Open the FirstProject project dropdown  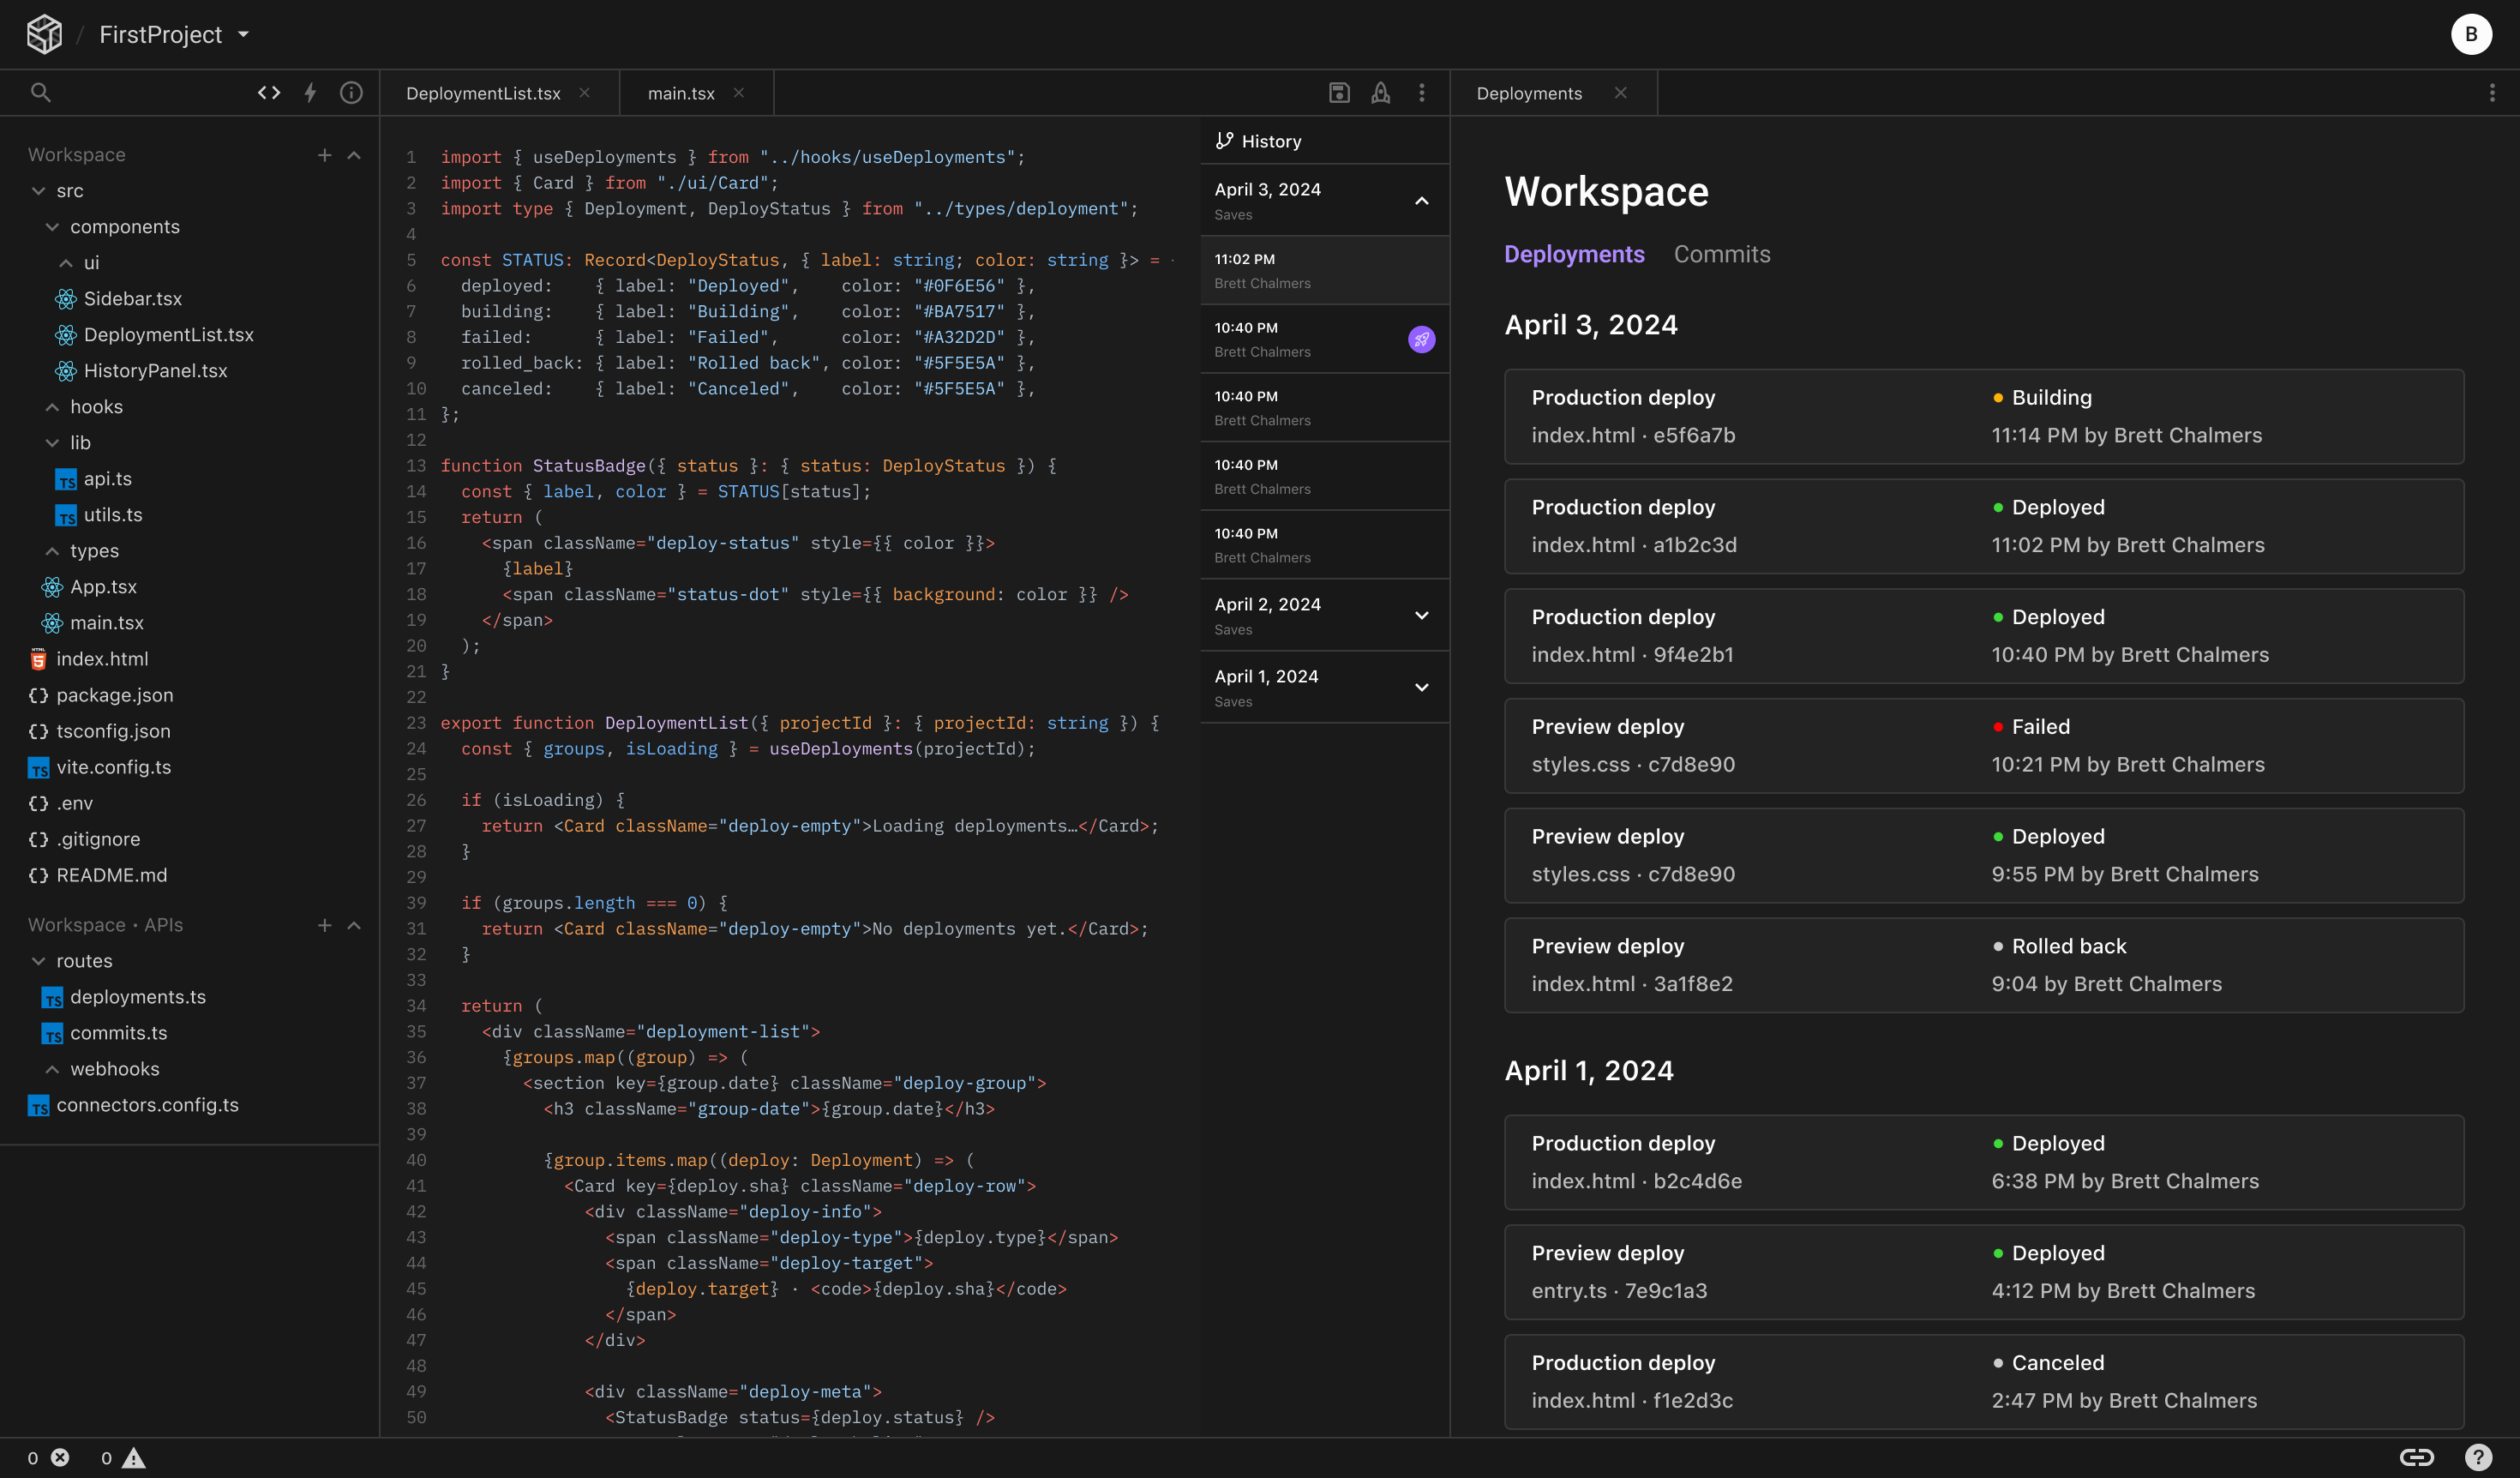tap(174, 34)
